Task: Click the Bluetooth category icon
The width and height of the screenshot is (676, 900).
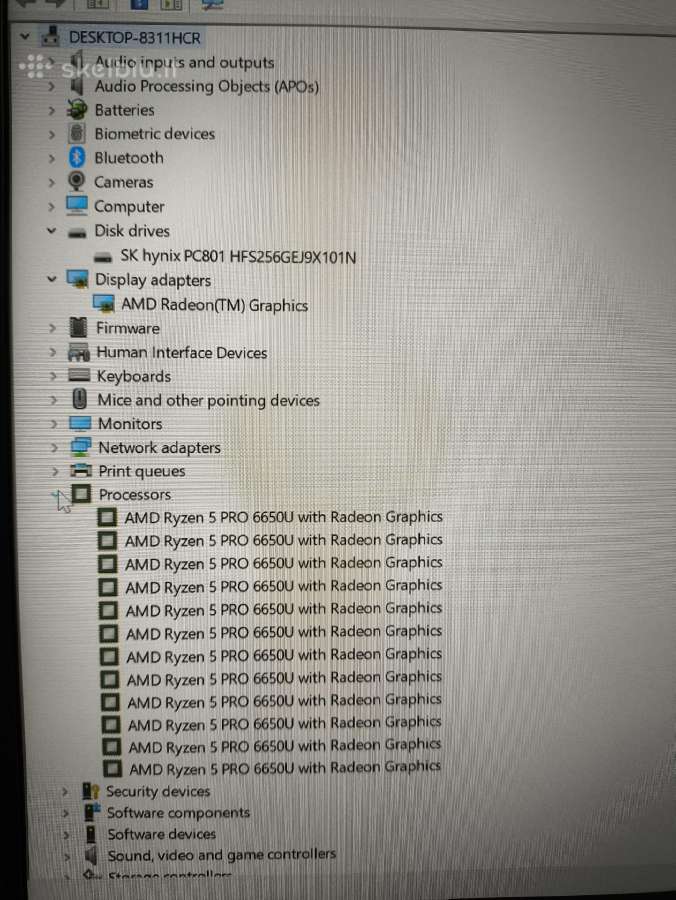Action: click(x=77, y=158)
